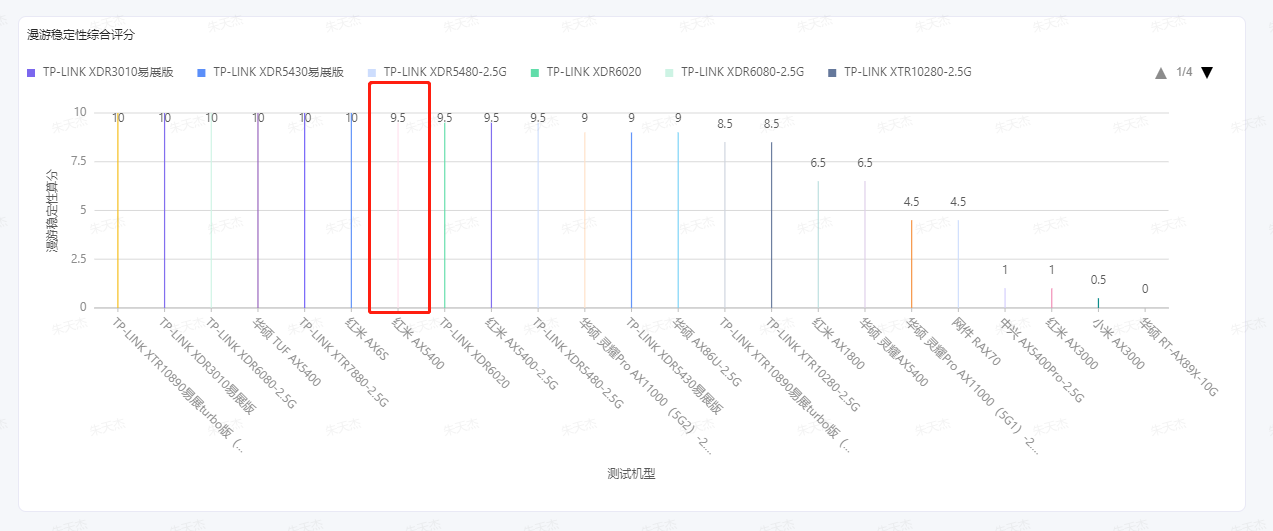
Task: Click axis label 红米 AX6S
Action: 368,340
